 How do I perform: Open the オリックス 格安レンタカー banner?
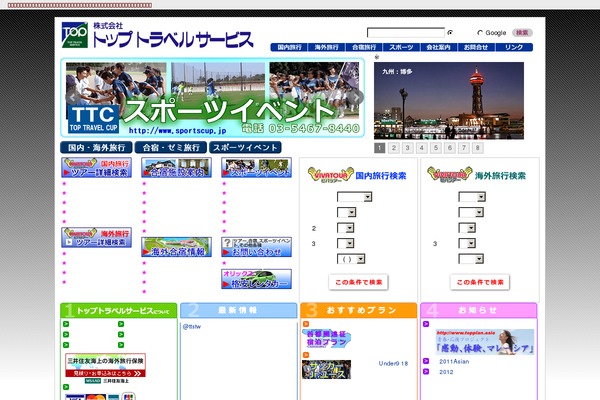(256, 279)
